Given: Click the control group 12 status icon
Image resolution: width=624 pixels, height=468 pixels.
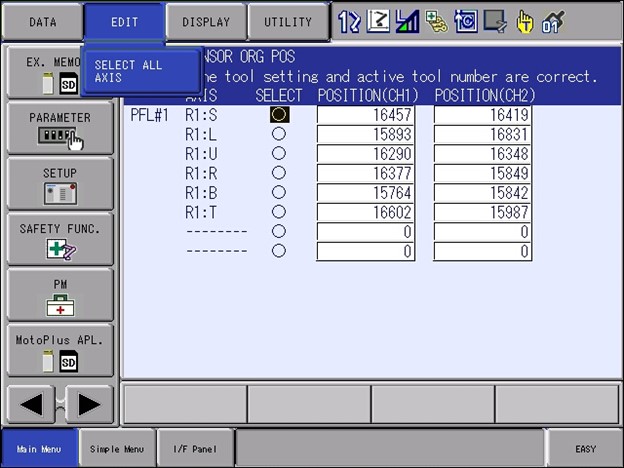Looking at the screenshot, I should pos(349,21).
